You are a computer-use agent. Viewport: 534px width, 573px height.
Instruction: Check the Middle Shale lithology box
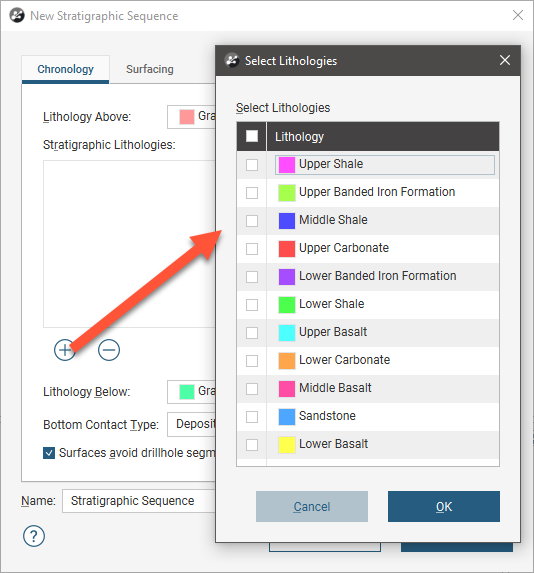[x=252, y=221]
